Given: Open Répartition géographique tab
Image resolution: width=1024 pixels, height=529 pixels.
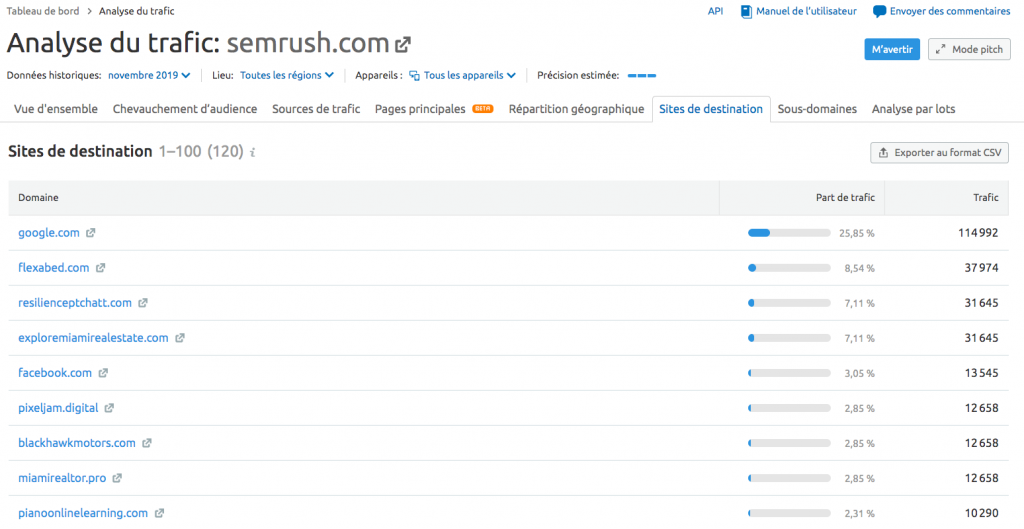Looking at the screenshot, I should tap(577, 109).
